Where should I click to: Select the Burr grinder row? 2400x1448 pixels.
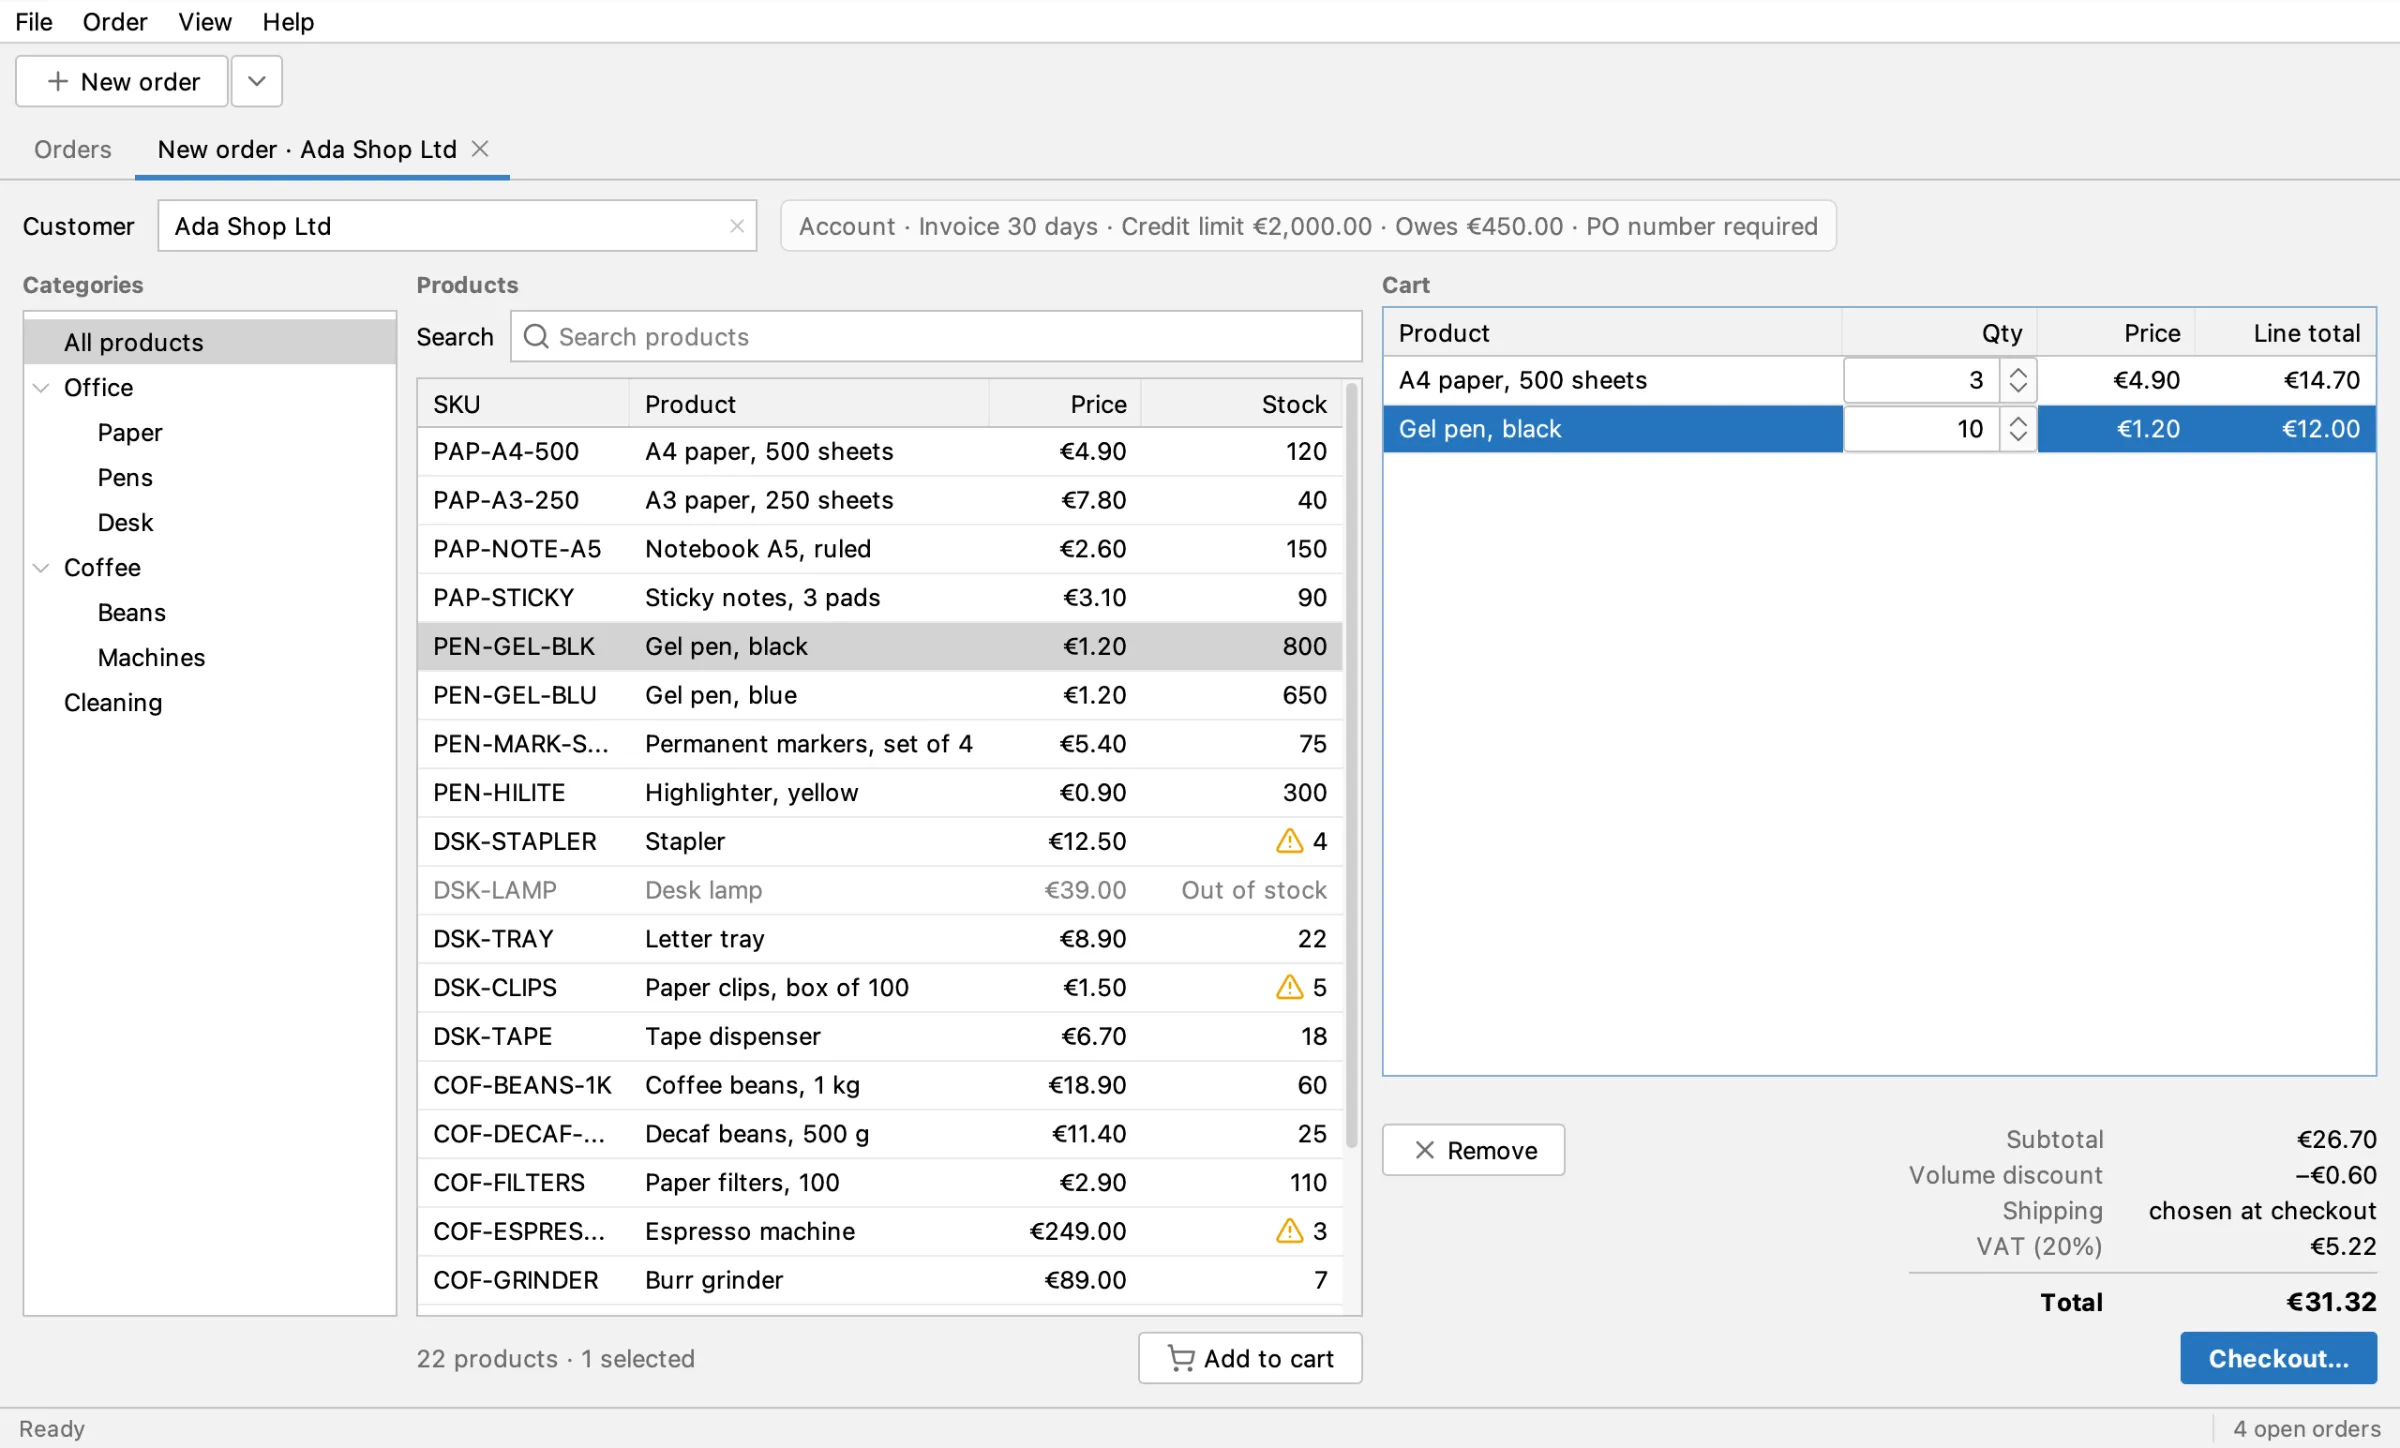tap(880, 1280)
